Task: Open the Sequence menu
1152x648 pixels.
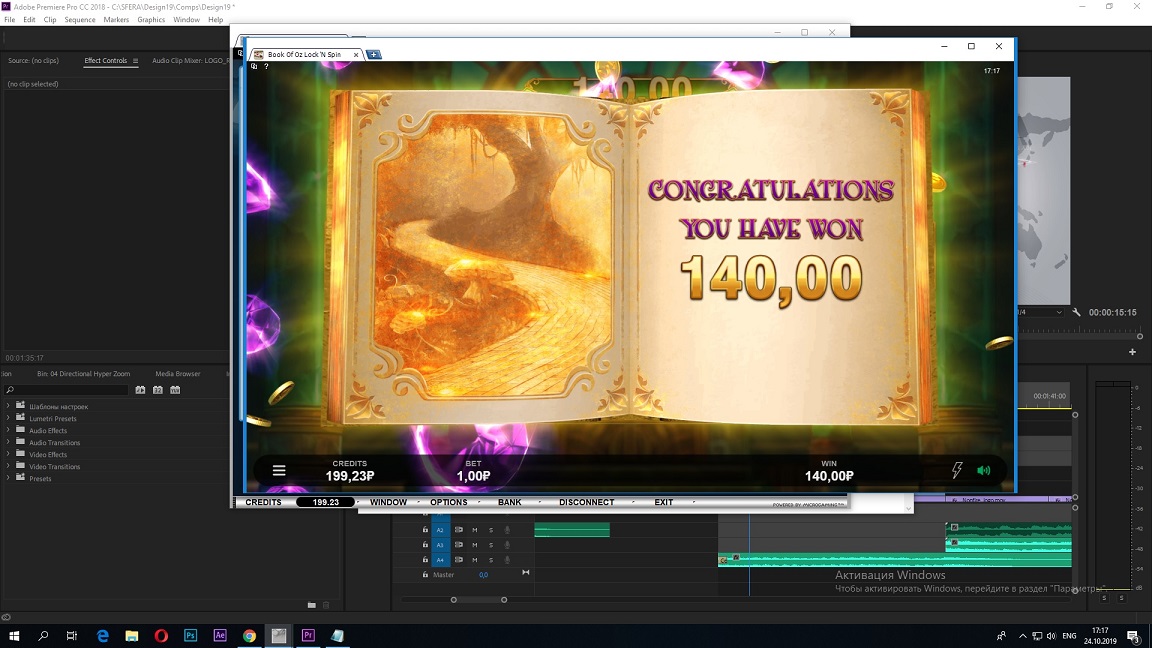Action: (80, 20)
